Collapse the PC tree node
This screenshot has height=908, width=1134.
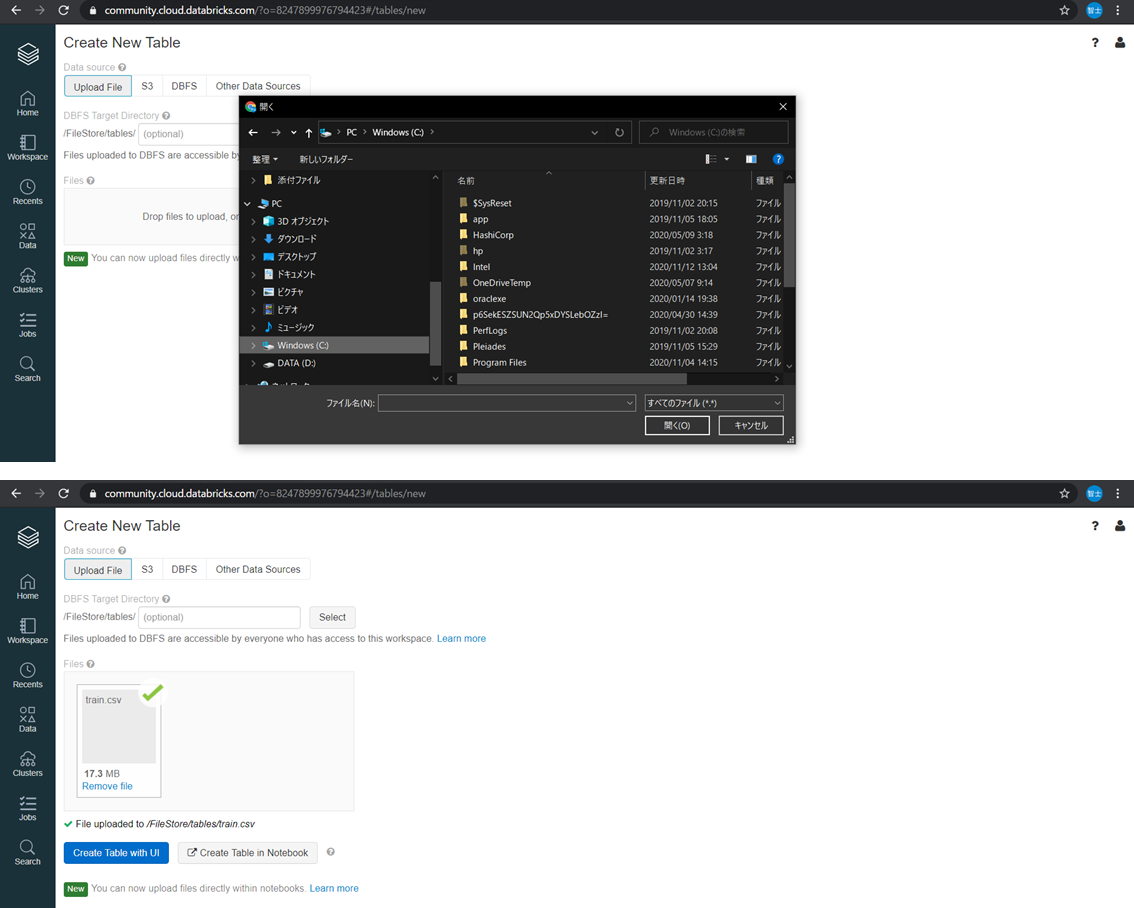[x=247, y=204]
